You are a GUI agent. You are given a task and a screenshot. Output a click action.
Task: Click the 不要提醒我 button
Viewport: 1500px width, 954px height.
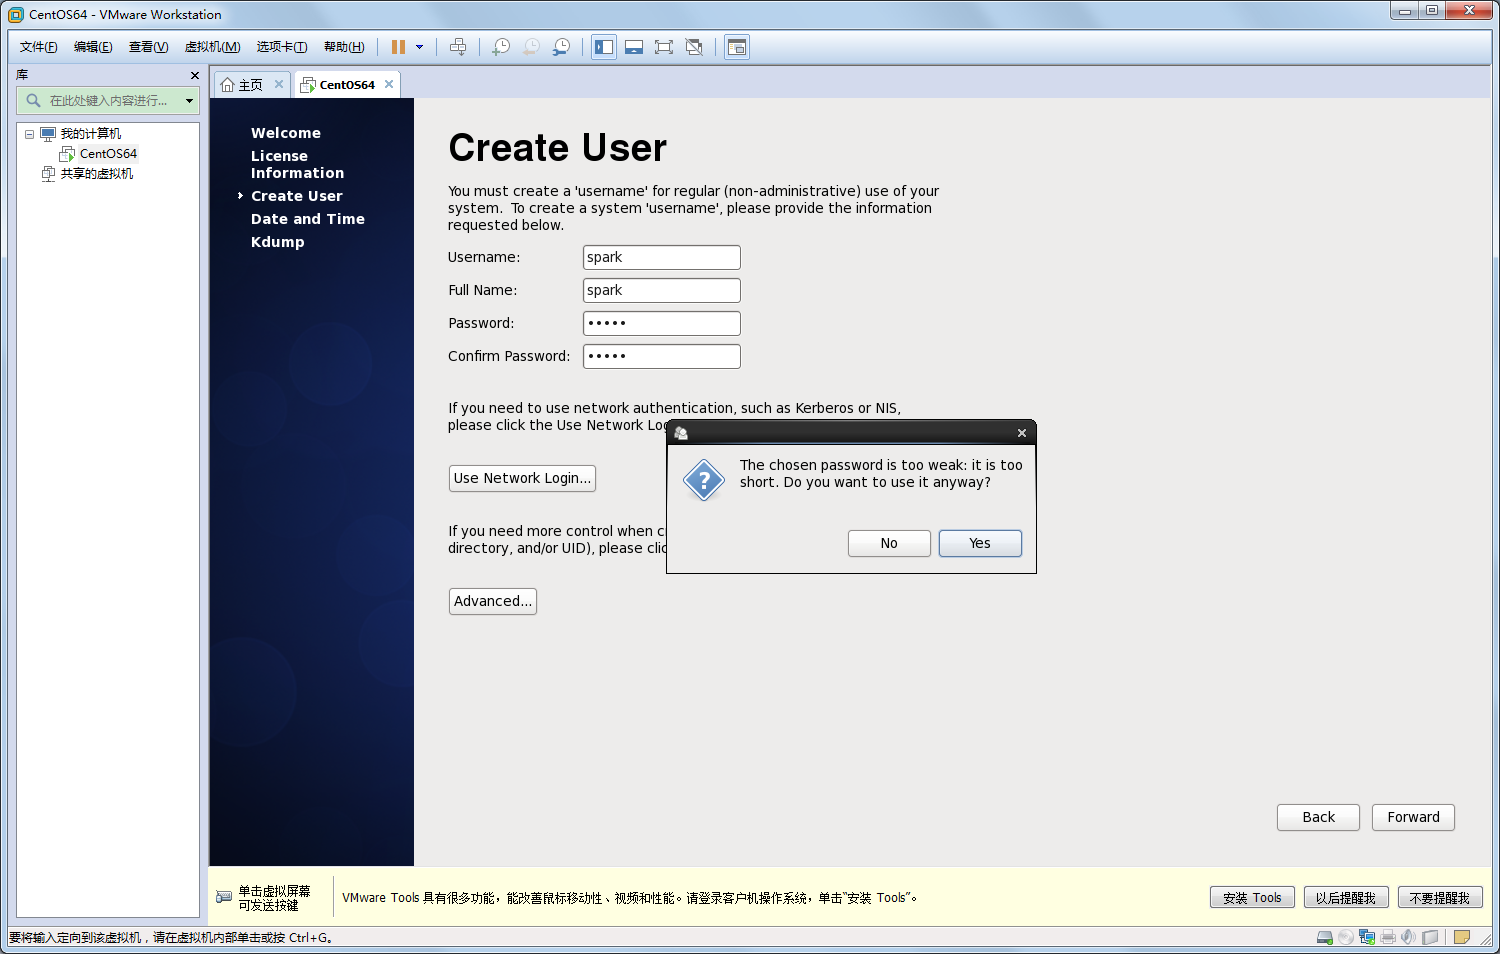[1440, 898]
